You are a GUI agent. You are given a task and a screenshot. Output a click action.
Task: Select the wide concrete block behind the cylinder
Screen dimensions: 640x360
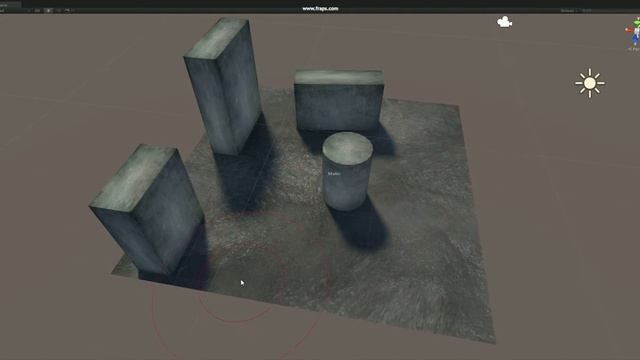click(339, 100)
